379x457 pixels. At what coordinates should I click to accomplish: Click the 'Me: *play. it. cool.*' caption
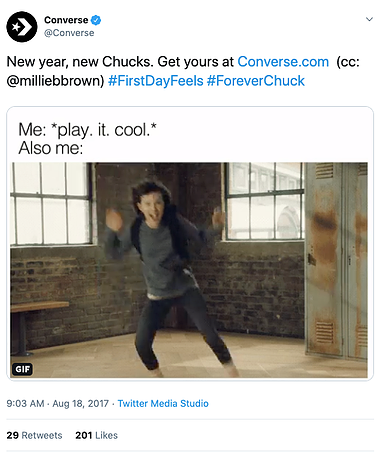pyautogui.click(x=87, y=130)
